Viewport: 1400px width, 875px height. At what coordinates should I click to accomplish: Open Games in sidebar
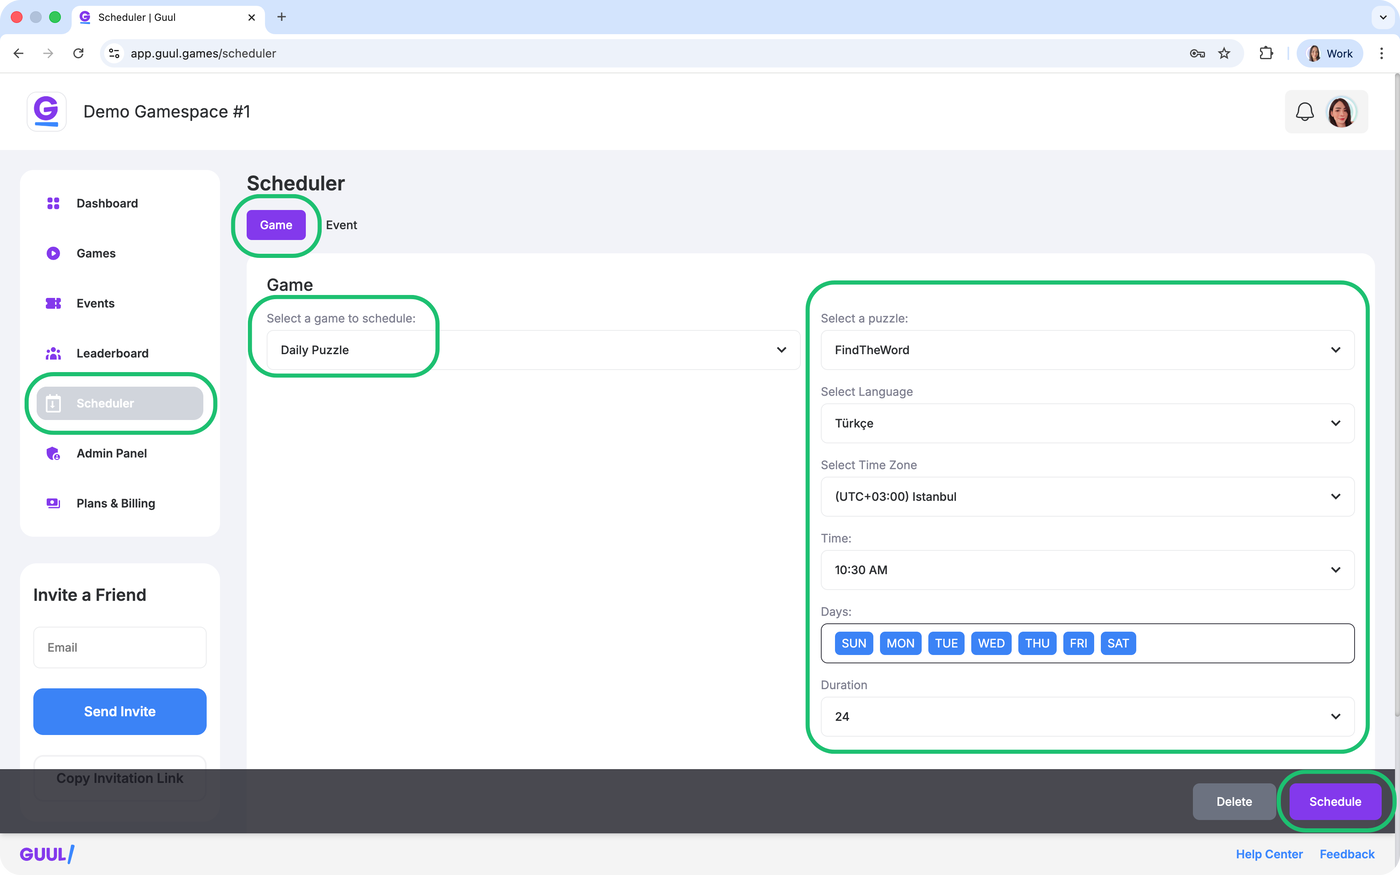pyautogui.click(x=120, y=253)
